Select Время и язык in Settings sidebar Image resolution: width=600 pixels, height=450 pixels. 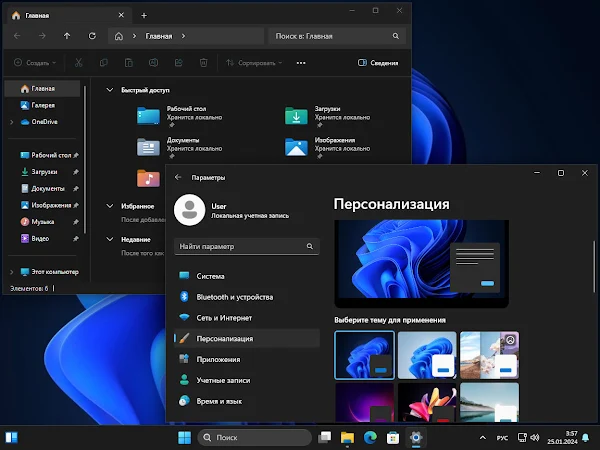(247, 401)
